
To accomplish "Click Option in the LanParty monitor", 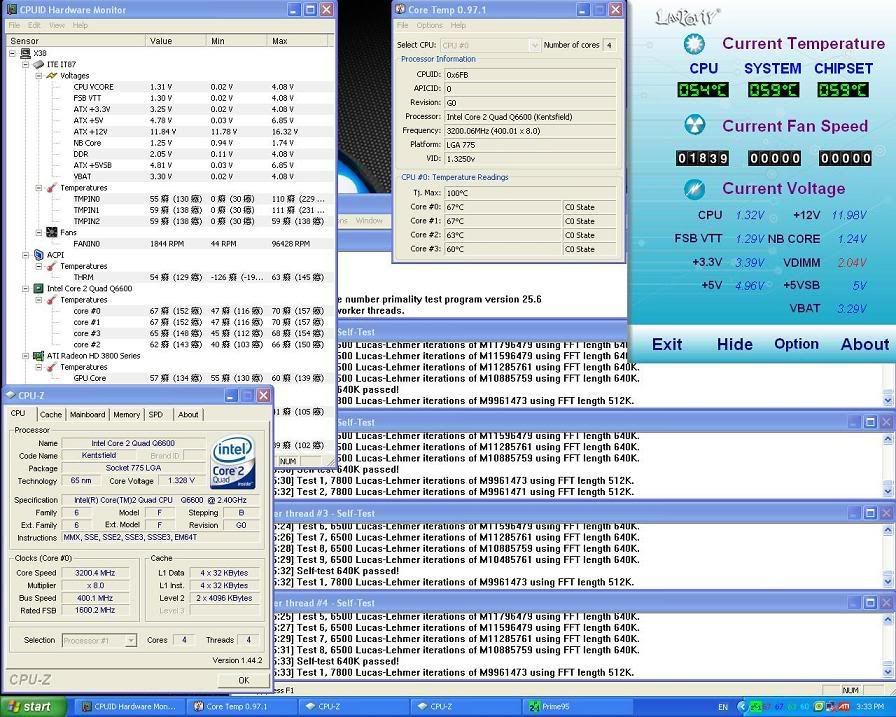I will point(796,344).
